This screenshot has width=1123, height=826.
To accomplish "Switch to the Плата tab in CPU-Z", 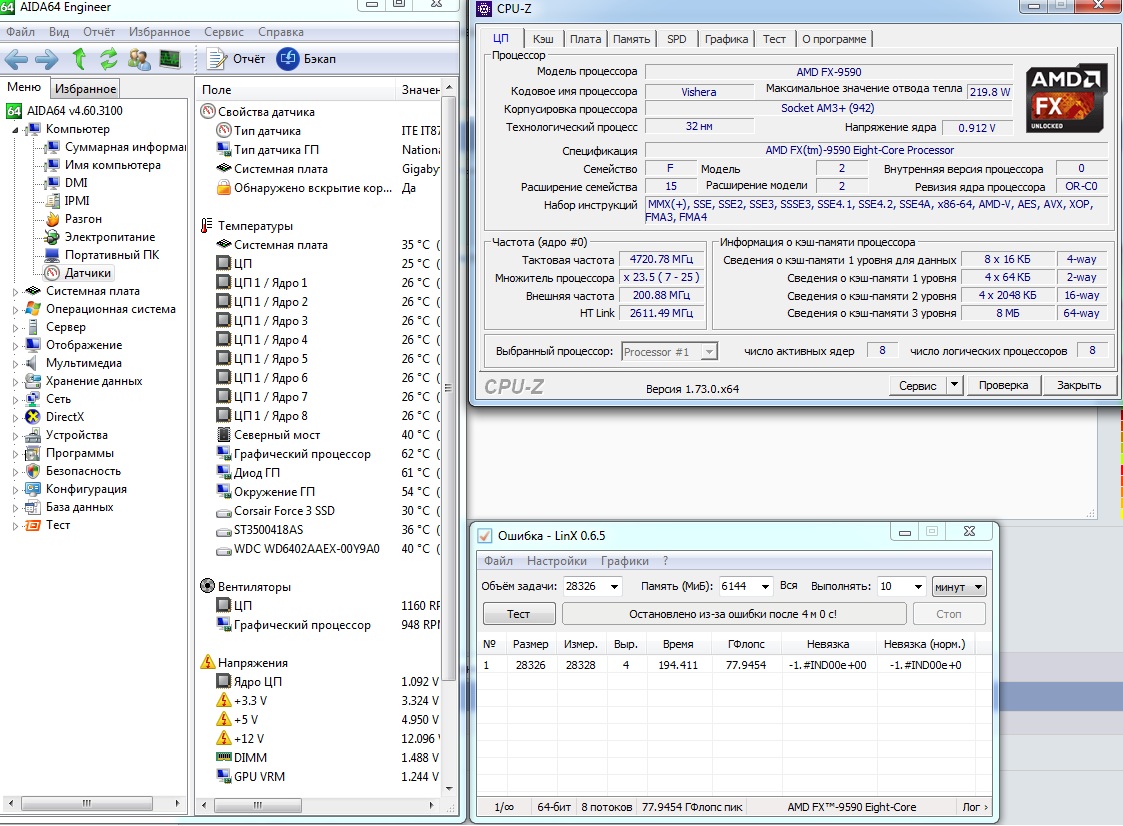I will 585,39.
